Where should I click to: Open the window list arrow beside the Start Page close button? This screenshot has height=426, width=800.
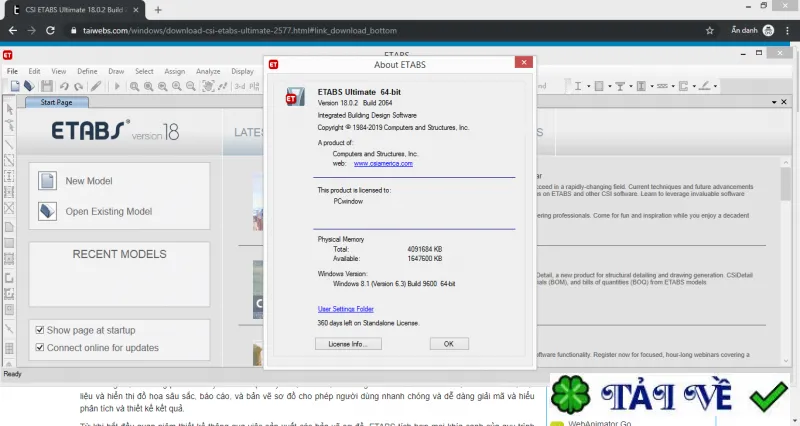coord(774,103)
